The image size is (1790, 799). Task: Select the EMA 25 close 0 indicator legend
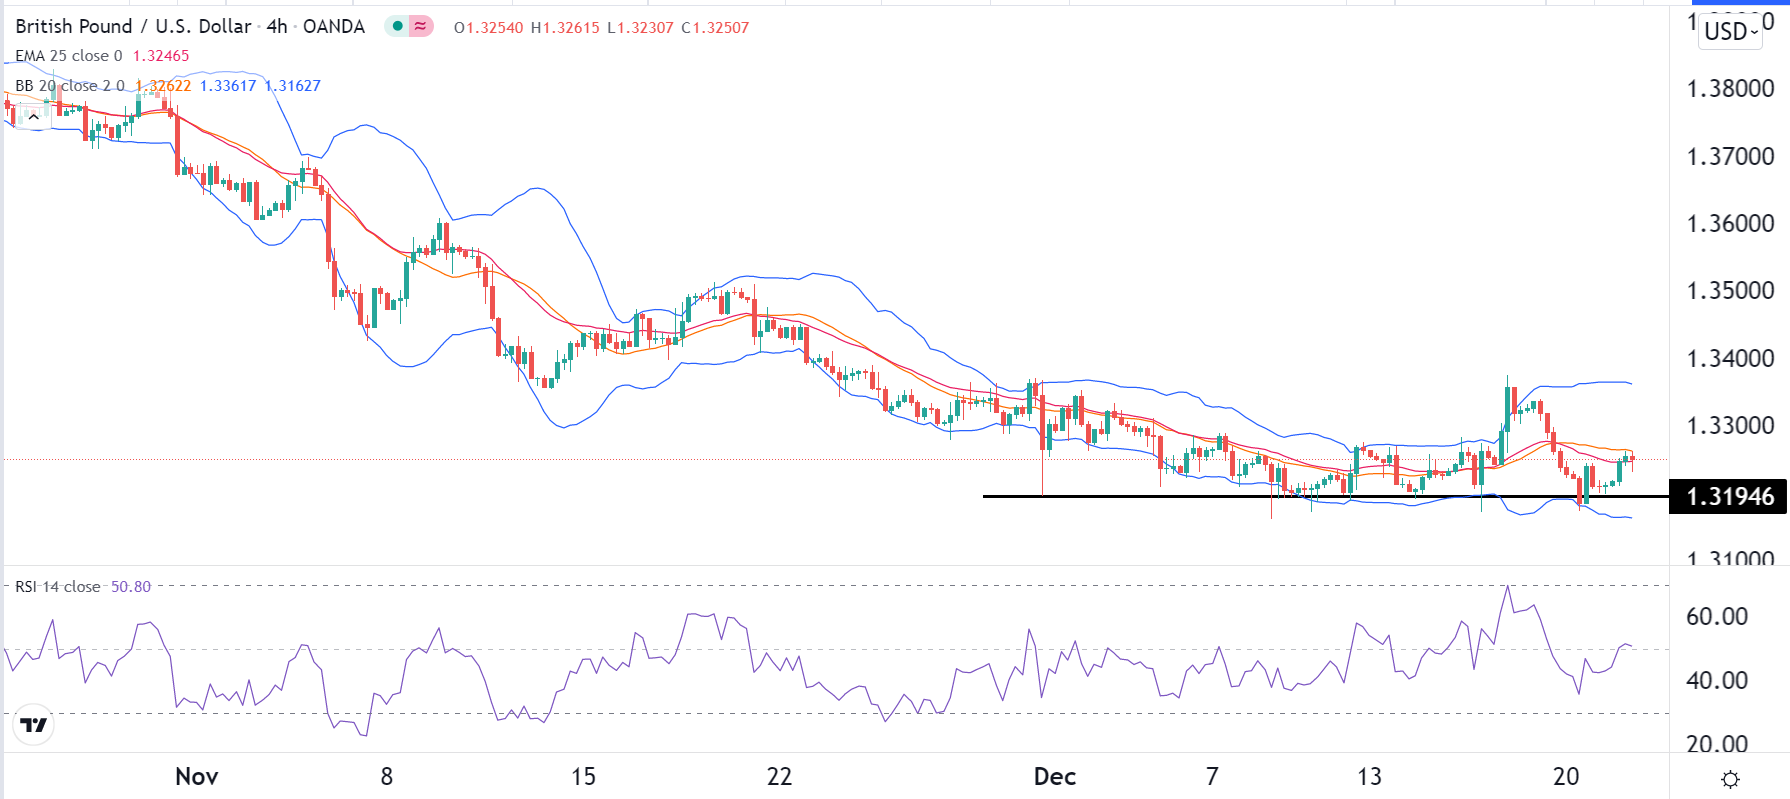coord(69,56)
